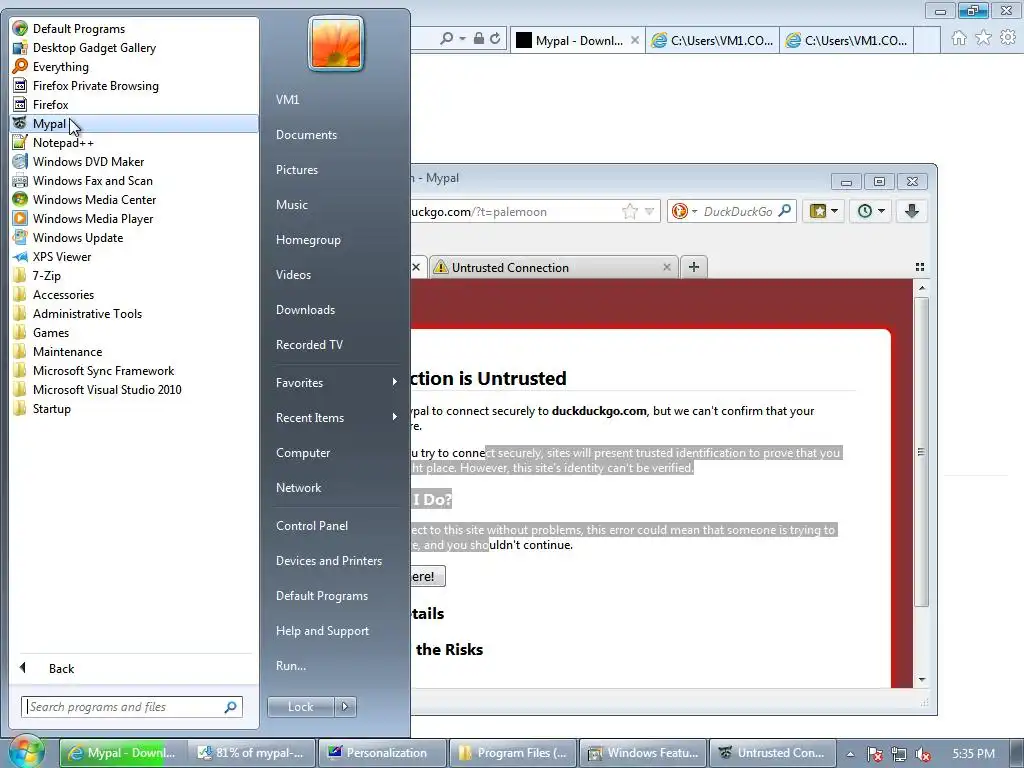
Task: Open the Everything search program
Action: (134, 67)
